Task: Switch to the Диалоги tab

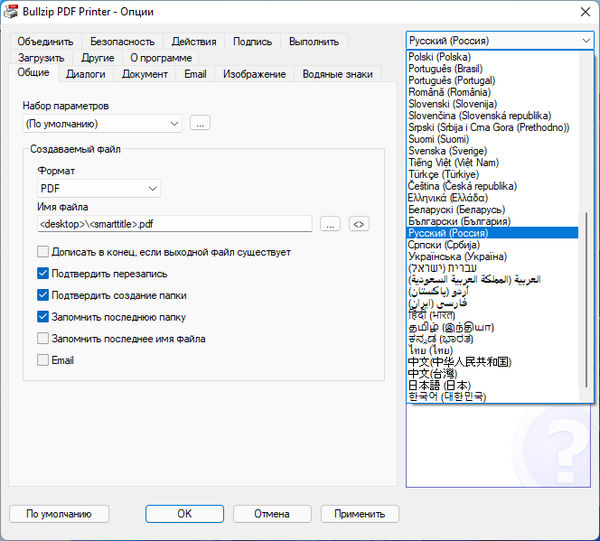Action: (86, 74)
